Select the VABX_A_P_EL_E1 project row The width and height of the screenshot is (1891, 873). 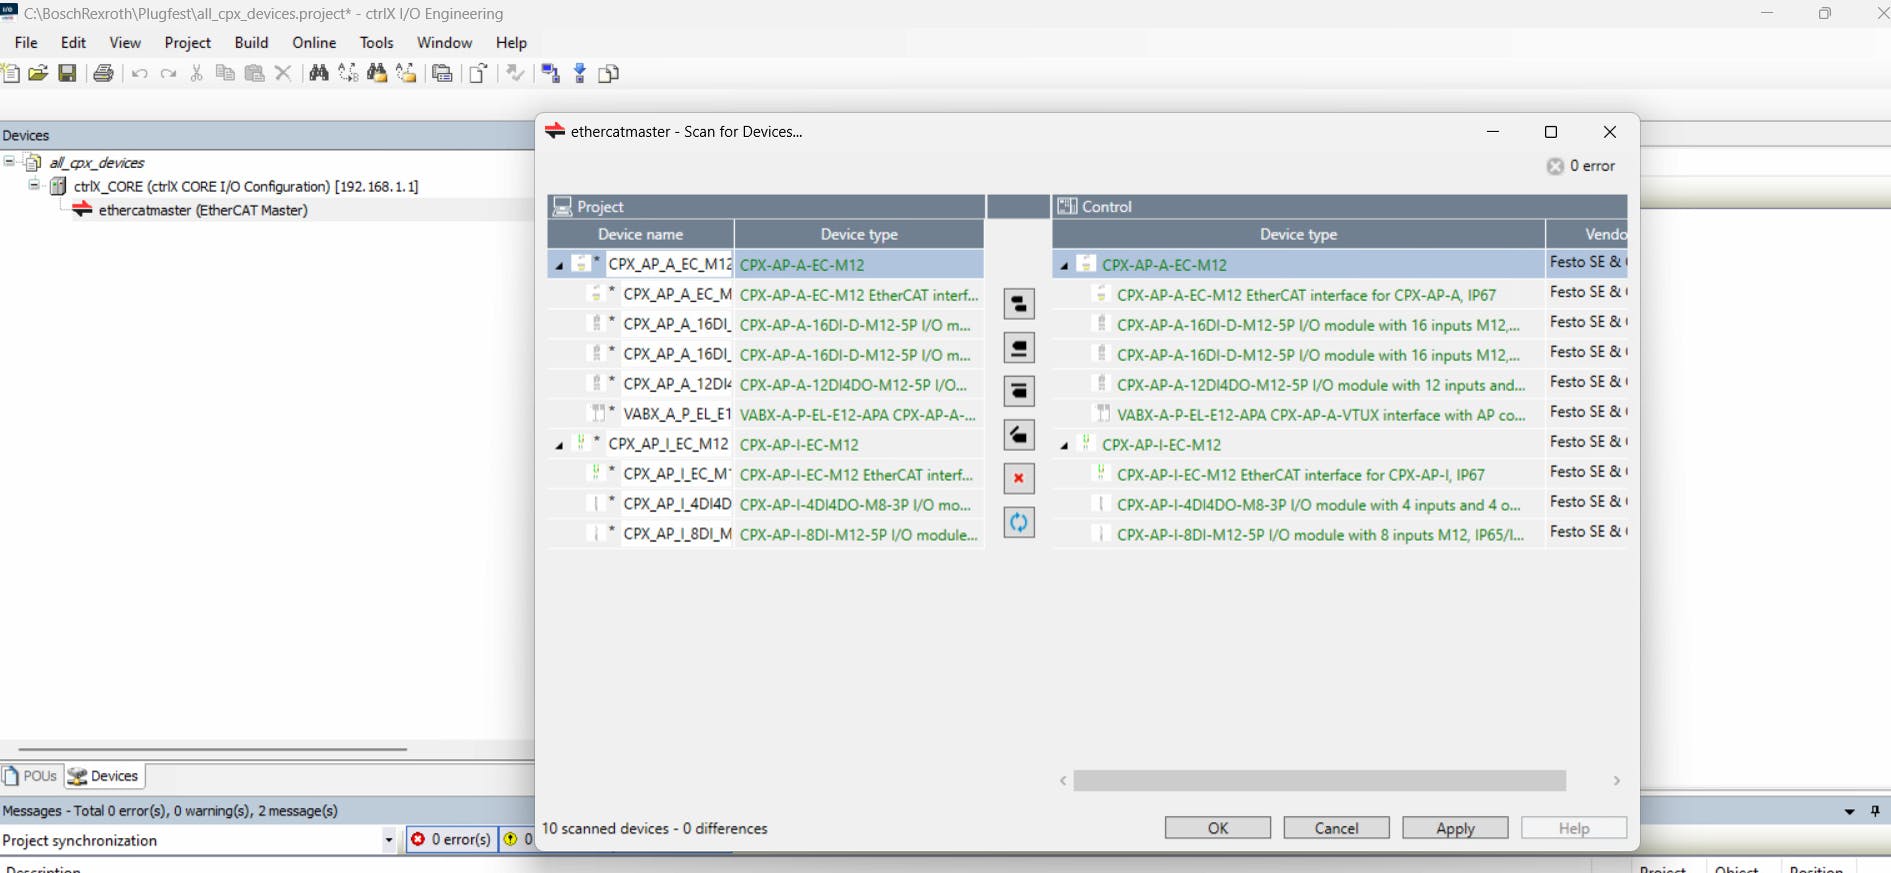tap(766, 414)
